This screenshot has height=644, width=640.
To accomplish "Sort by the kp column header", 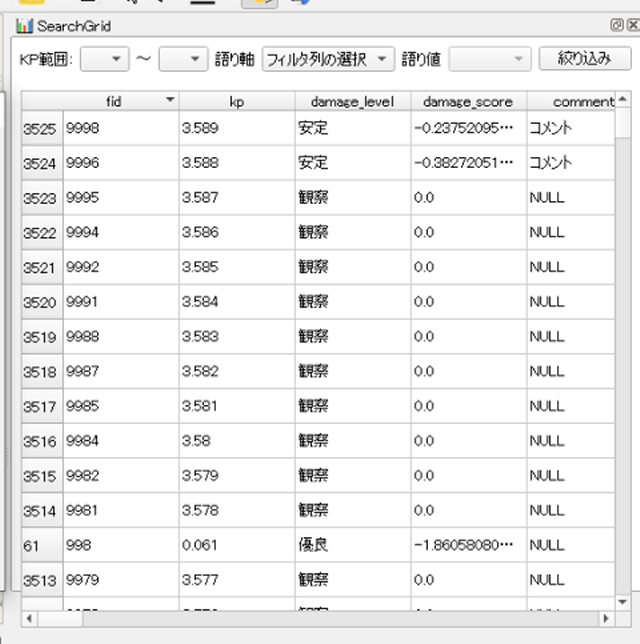I will pyautogui.click(x=237, y=101).
